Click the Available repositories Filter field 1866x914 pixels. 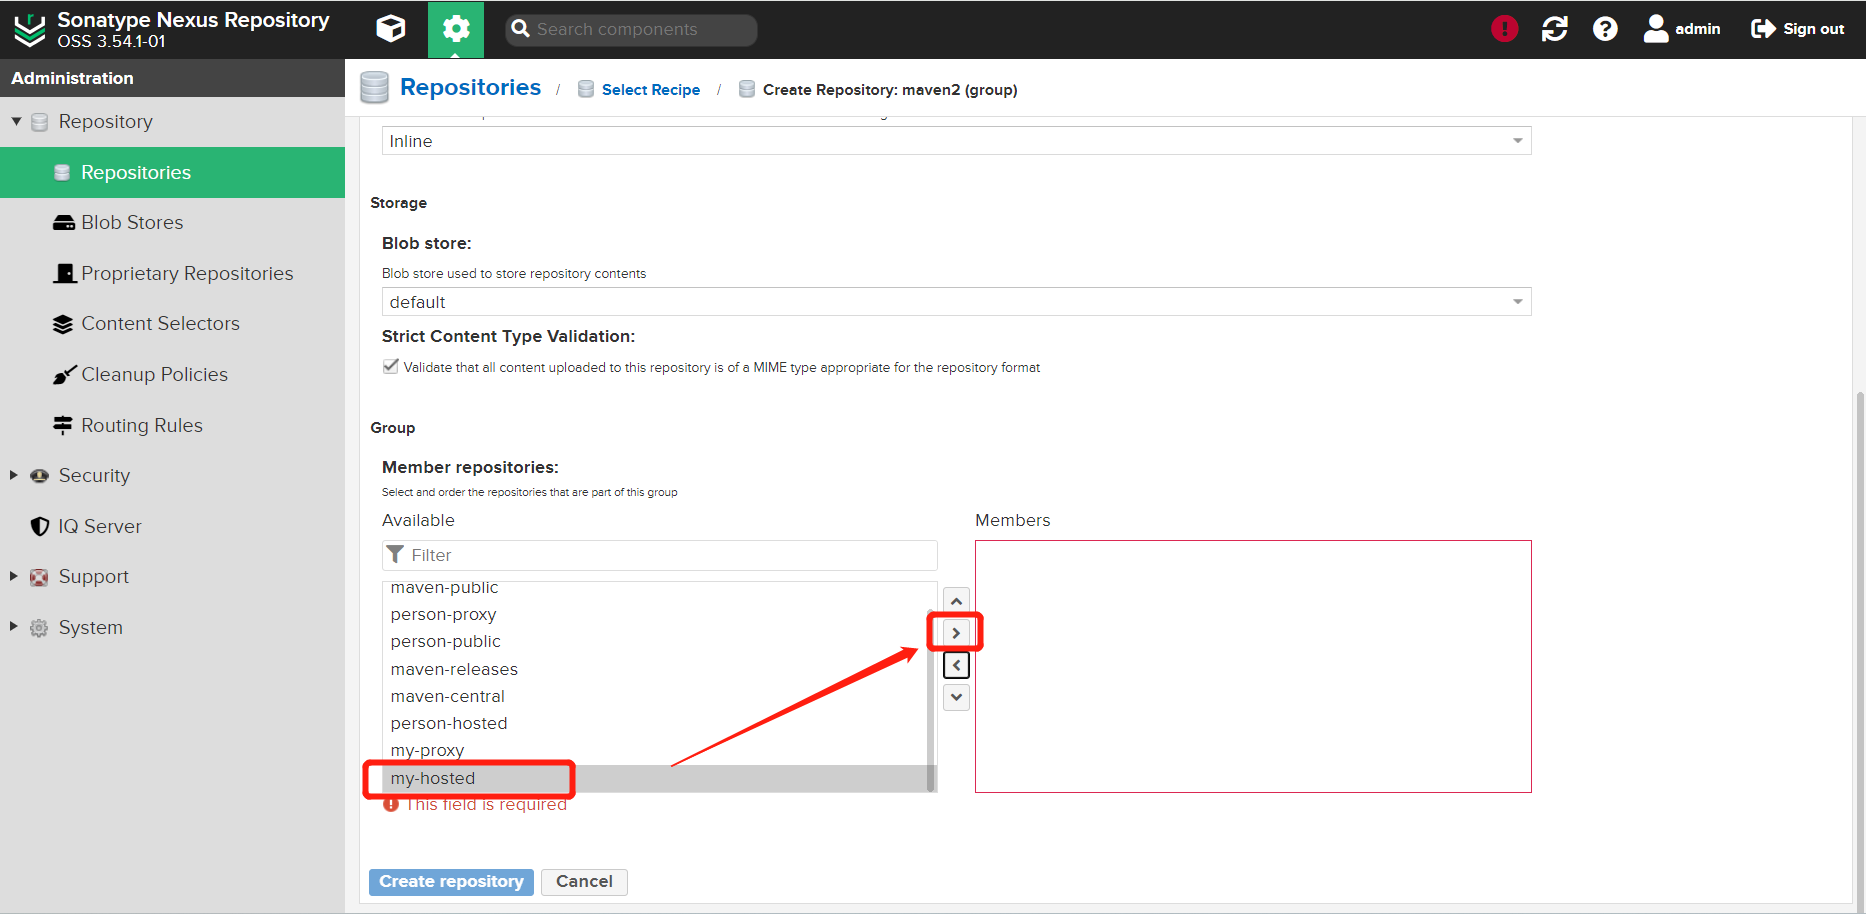click(x=660, y=555)
